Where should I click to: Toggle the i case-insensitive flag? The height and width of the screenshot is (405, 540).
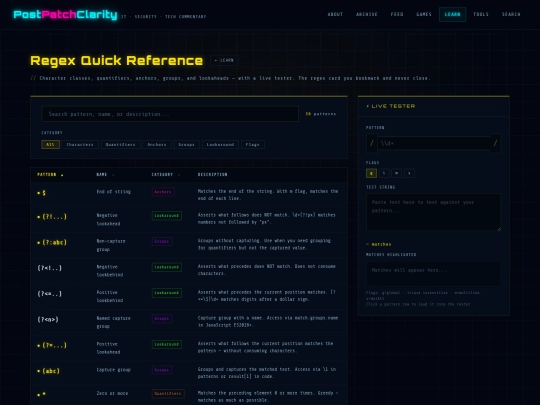pyautogui.click(x=384, y=173)
